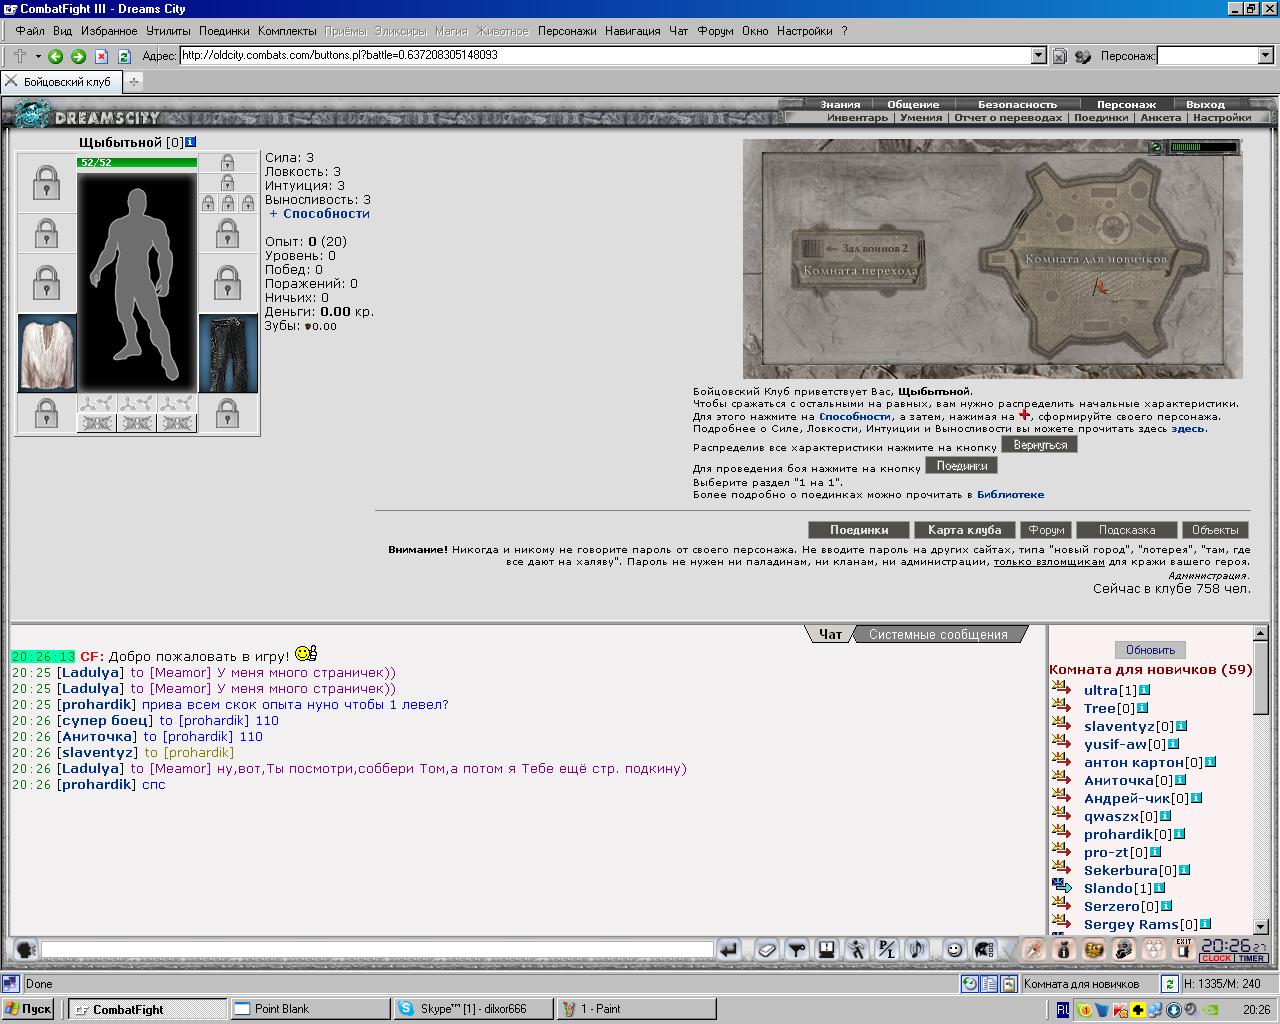
Task: Click the dark pants item slot
Action: [228, 353]
